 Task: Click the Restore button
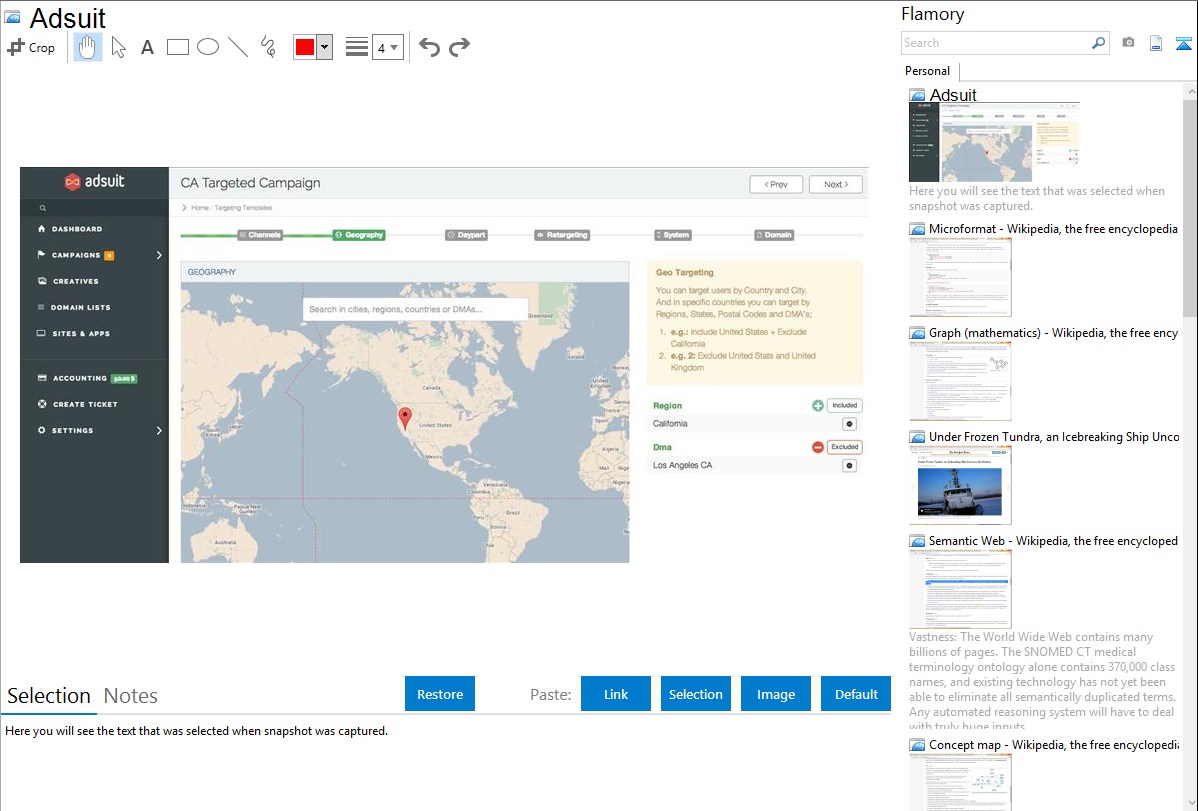(x=440, y=694)
